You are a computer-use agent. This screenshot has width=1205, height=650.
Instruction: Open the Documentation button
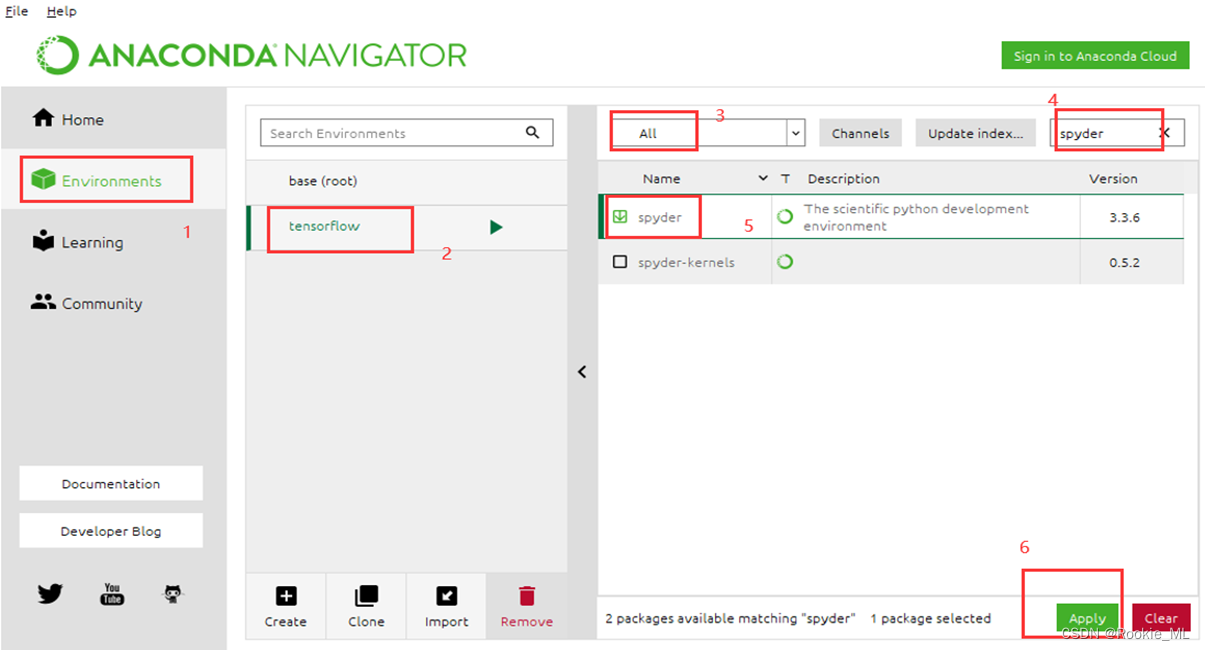tap(111, 483)
